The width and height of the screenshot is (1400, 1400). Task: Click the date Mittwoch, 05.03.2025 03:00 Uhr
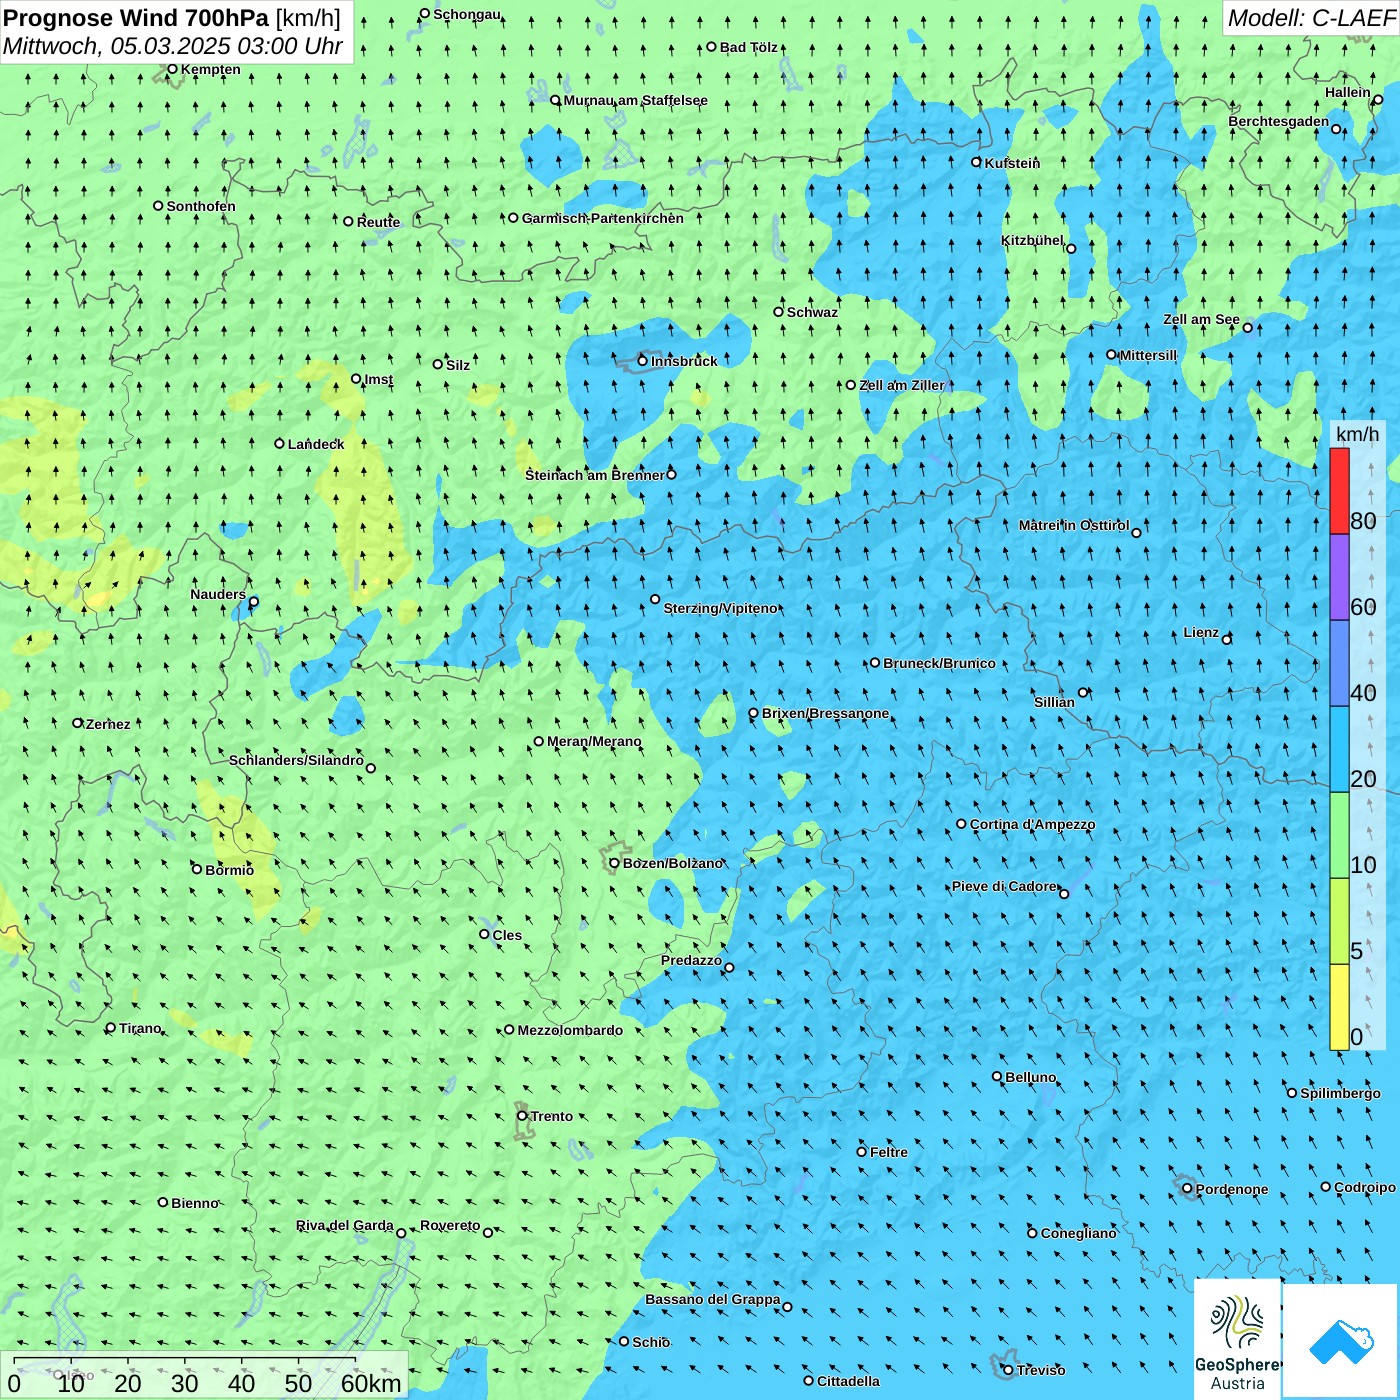click(x=173, y=46)
